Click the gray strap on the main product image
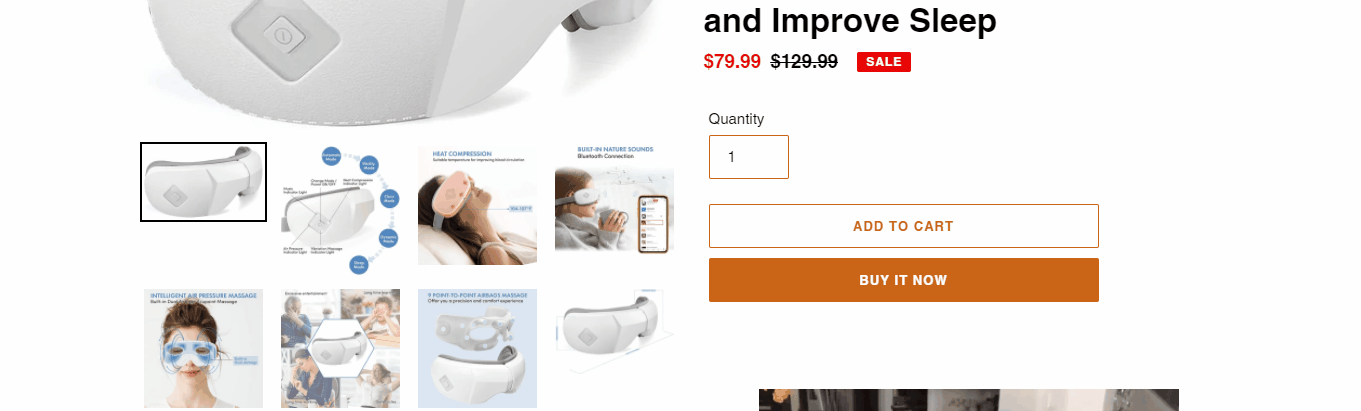Viewport: 1361px width, 411px height. (x=578, y=18)
